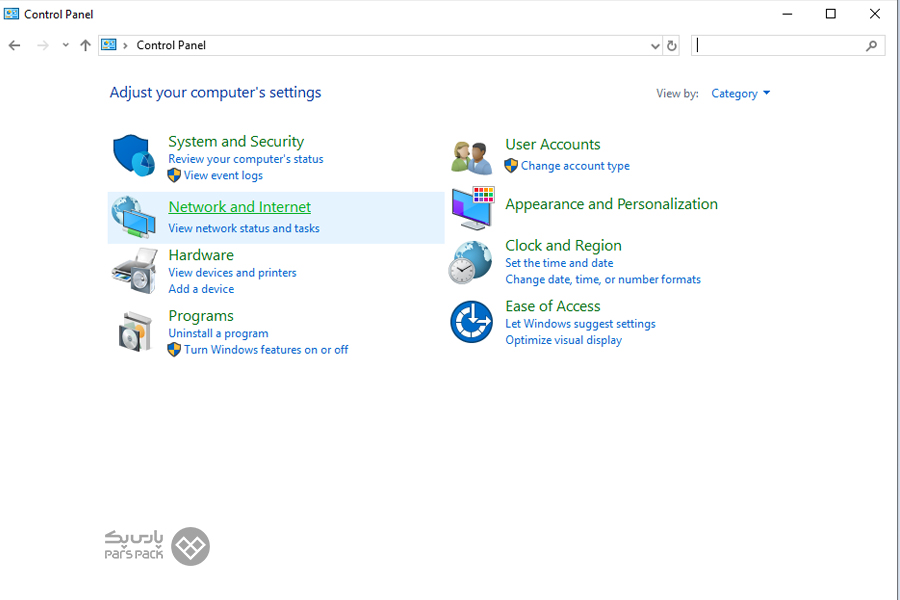Select Change date, time, or number formats
The width and height of the screenshot is (900, 600).
point(603,280)
